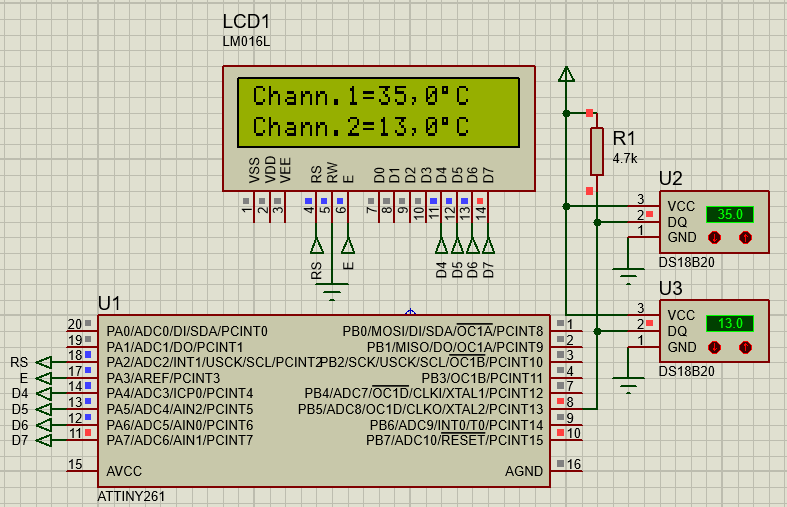Select the ground symbol under U3
Screen dimensions: 787x507
pos(629,384)
